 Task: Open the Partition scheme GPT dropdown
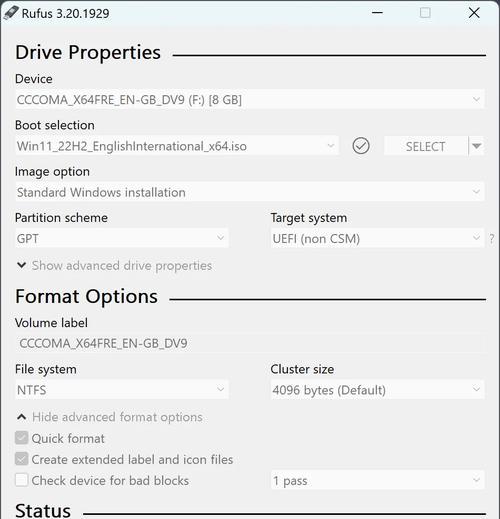tap(122, 238)
